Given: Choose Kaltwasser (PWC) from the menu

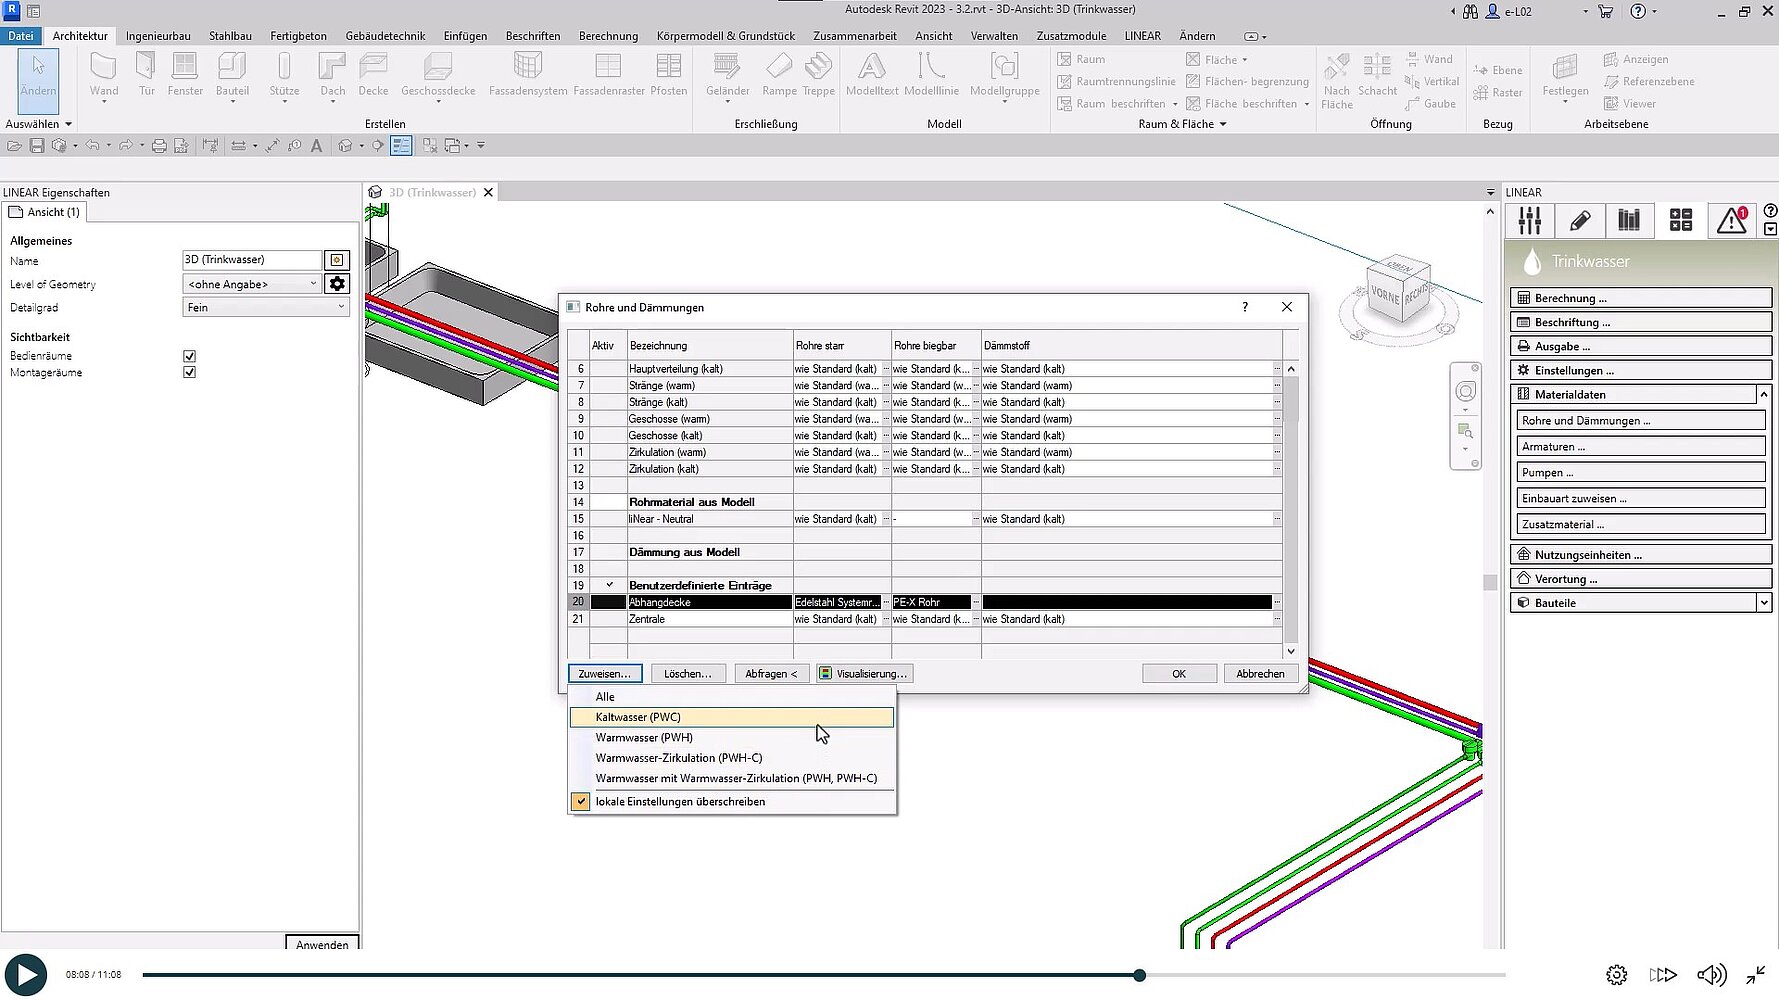Looking at the screenshot, I should pyautogui.click(x=638, y=717).
